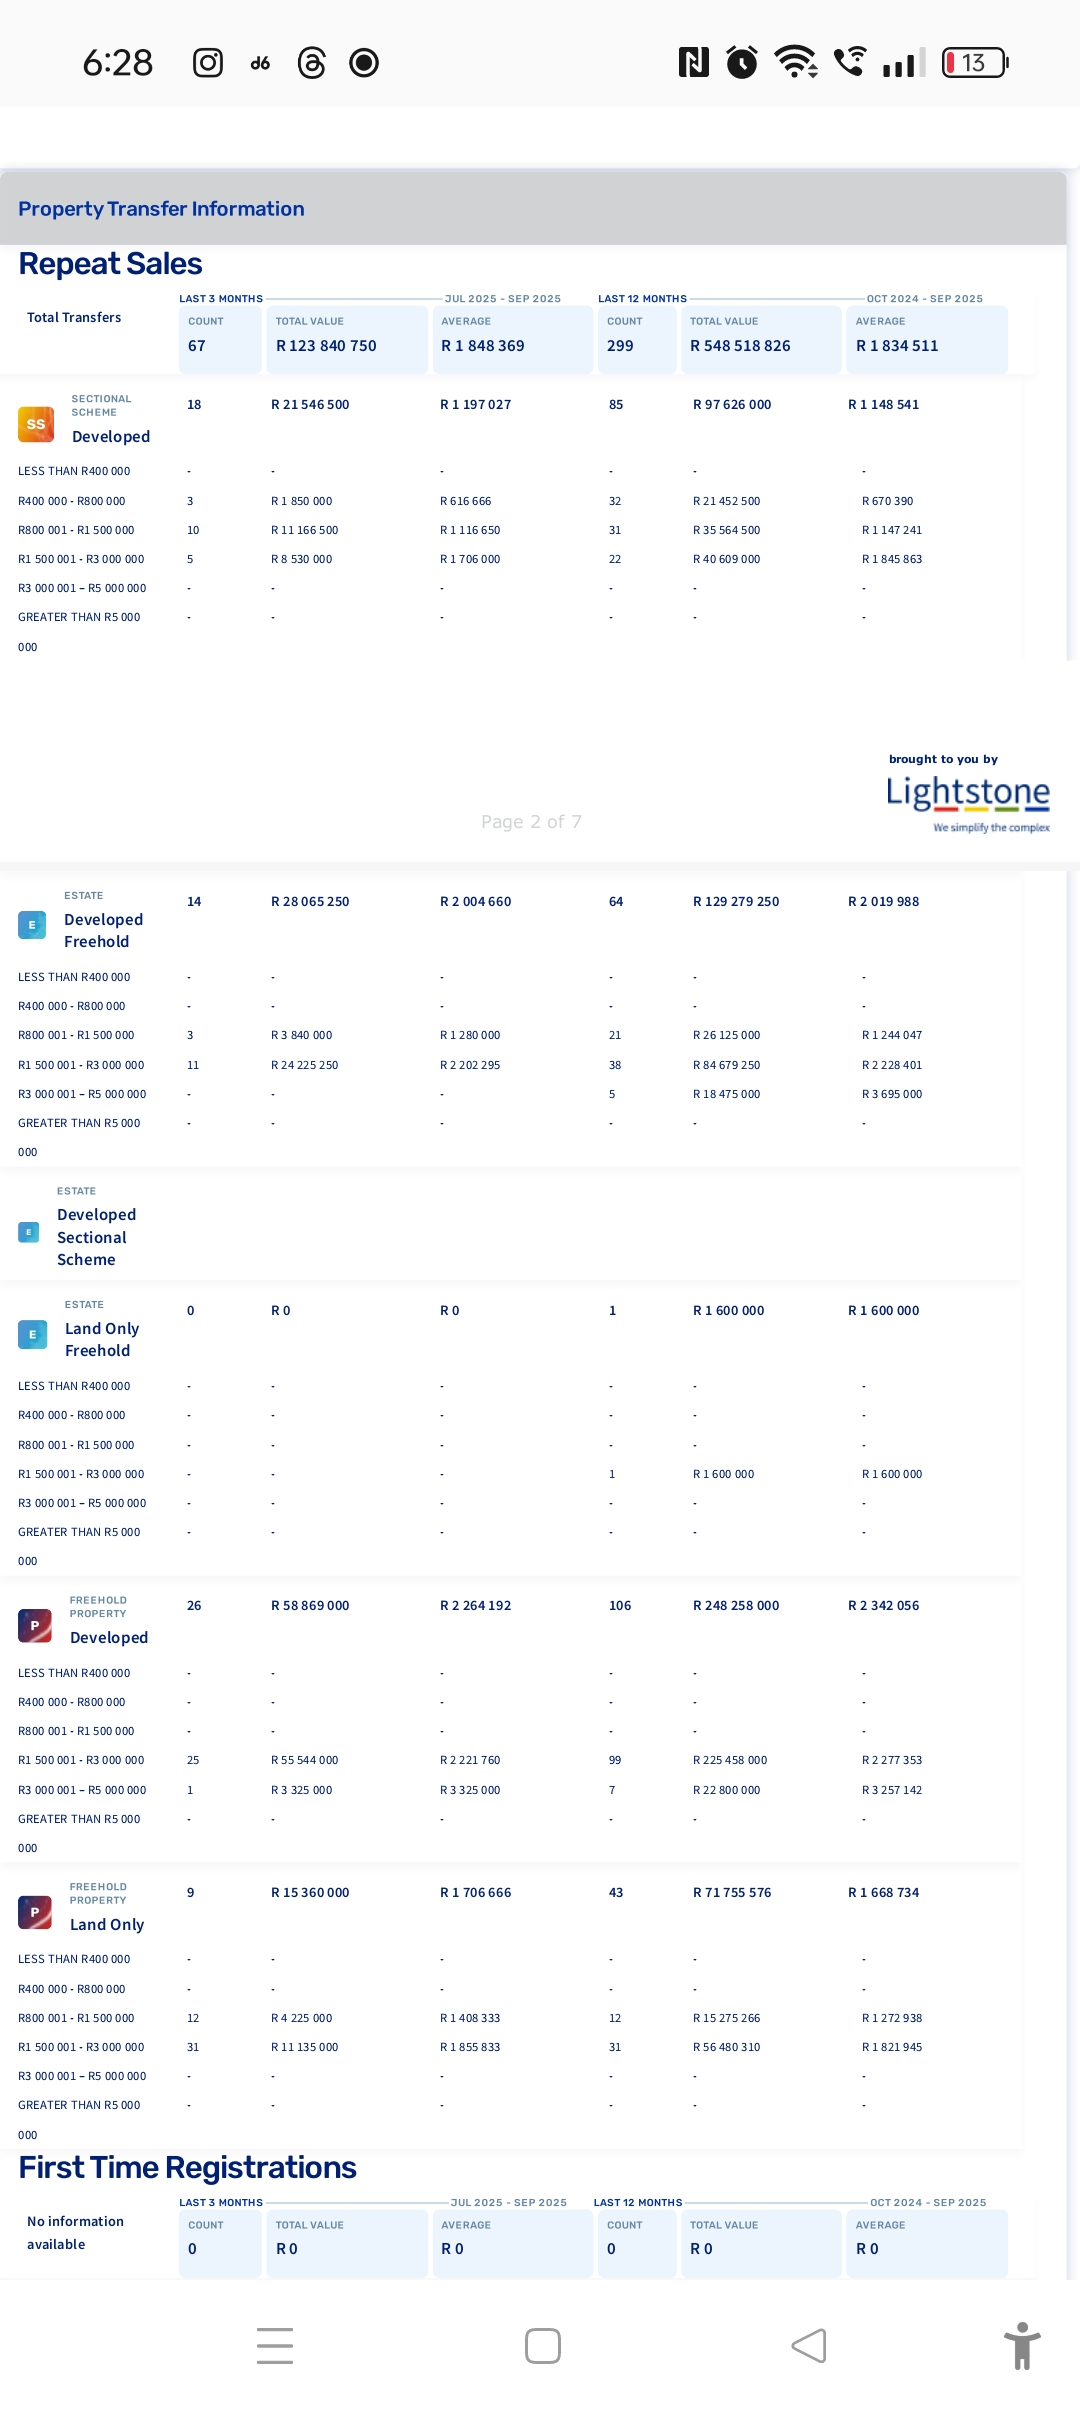The width and height of the screenshot is (1080, 2412).
Task: Tap the 6:28 clock in status bar
Action: click(x=118, y=63)
